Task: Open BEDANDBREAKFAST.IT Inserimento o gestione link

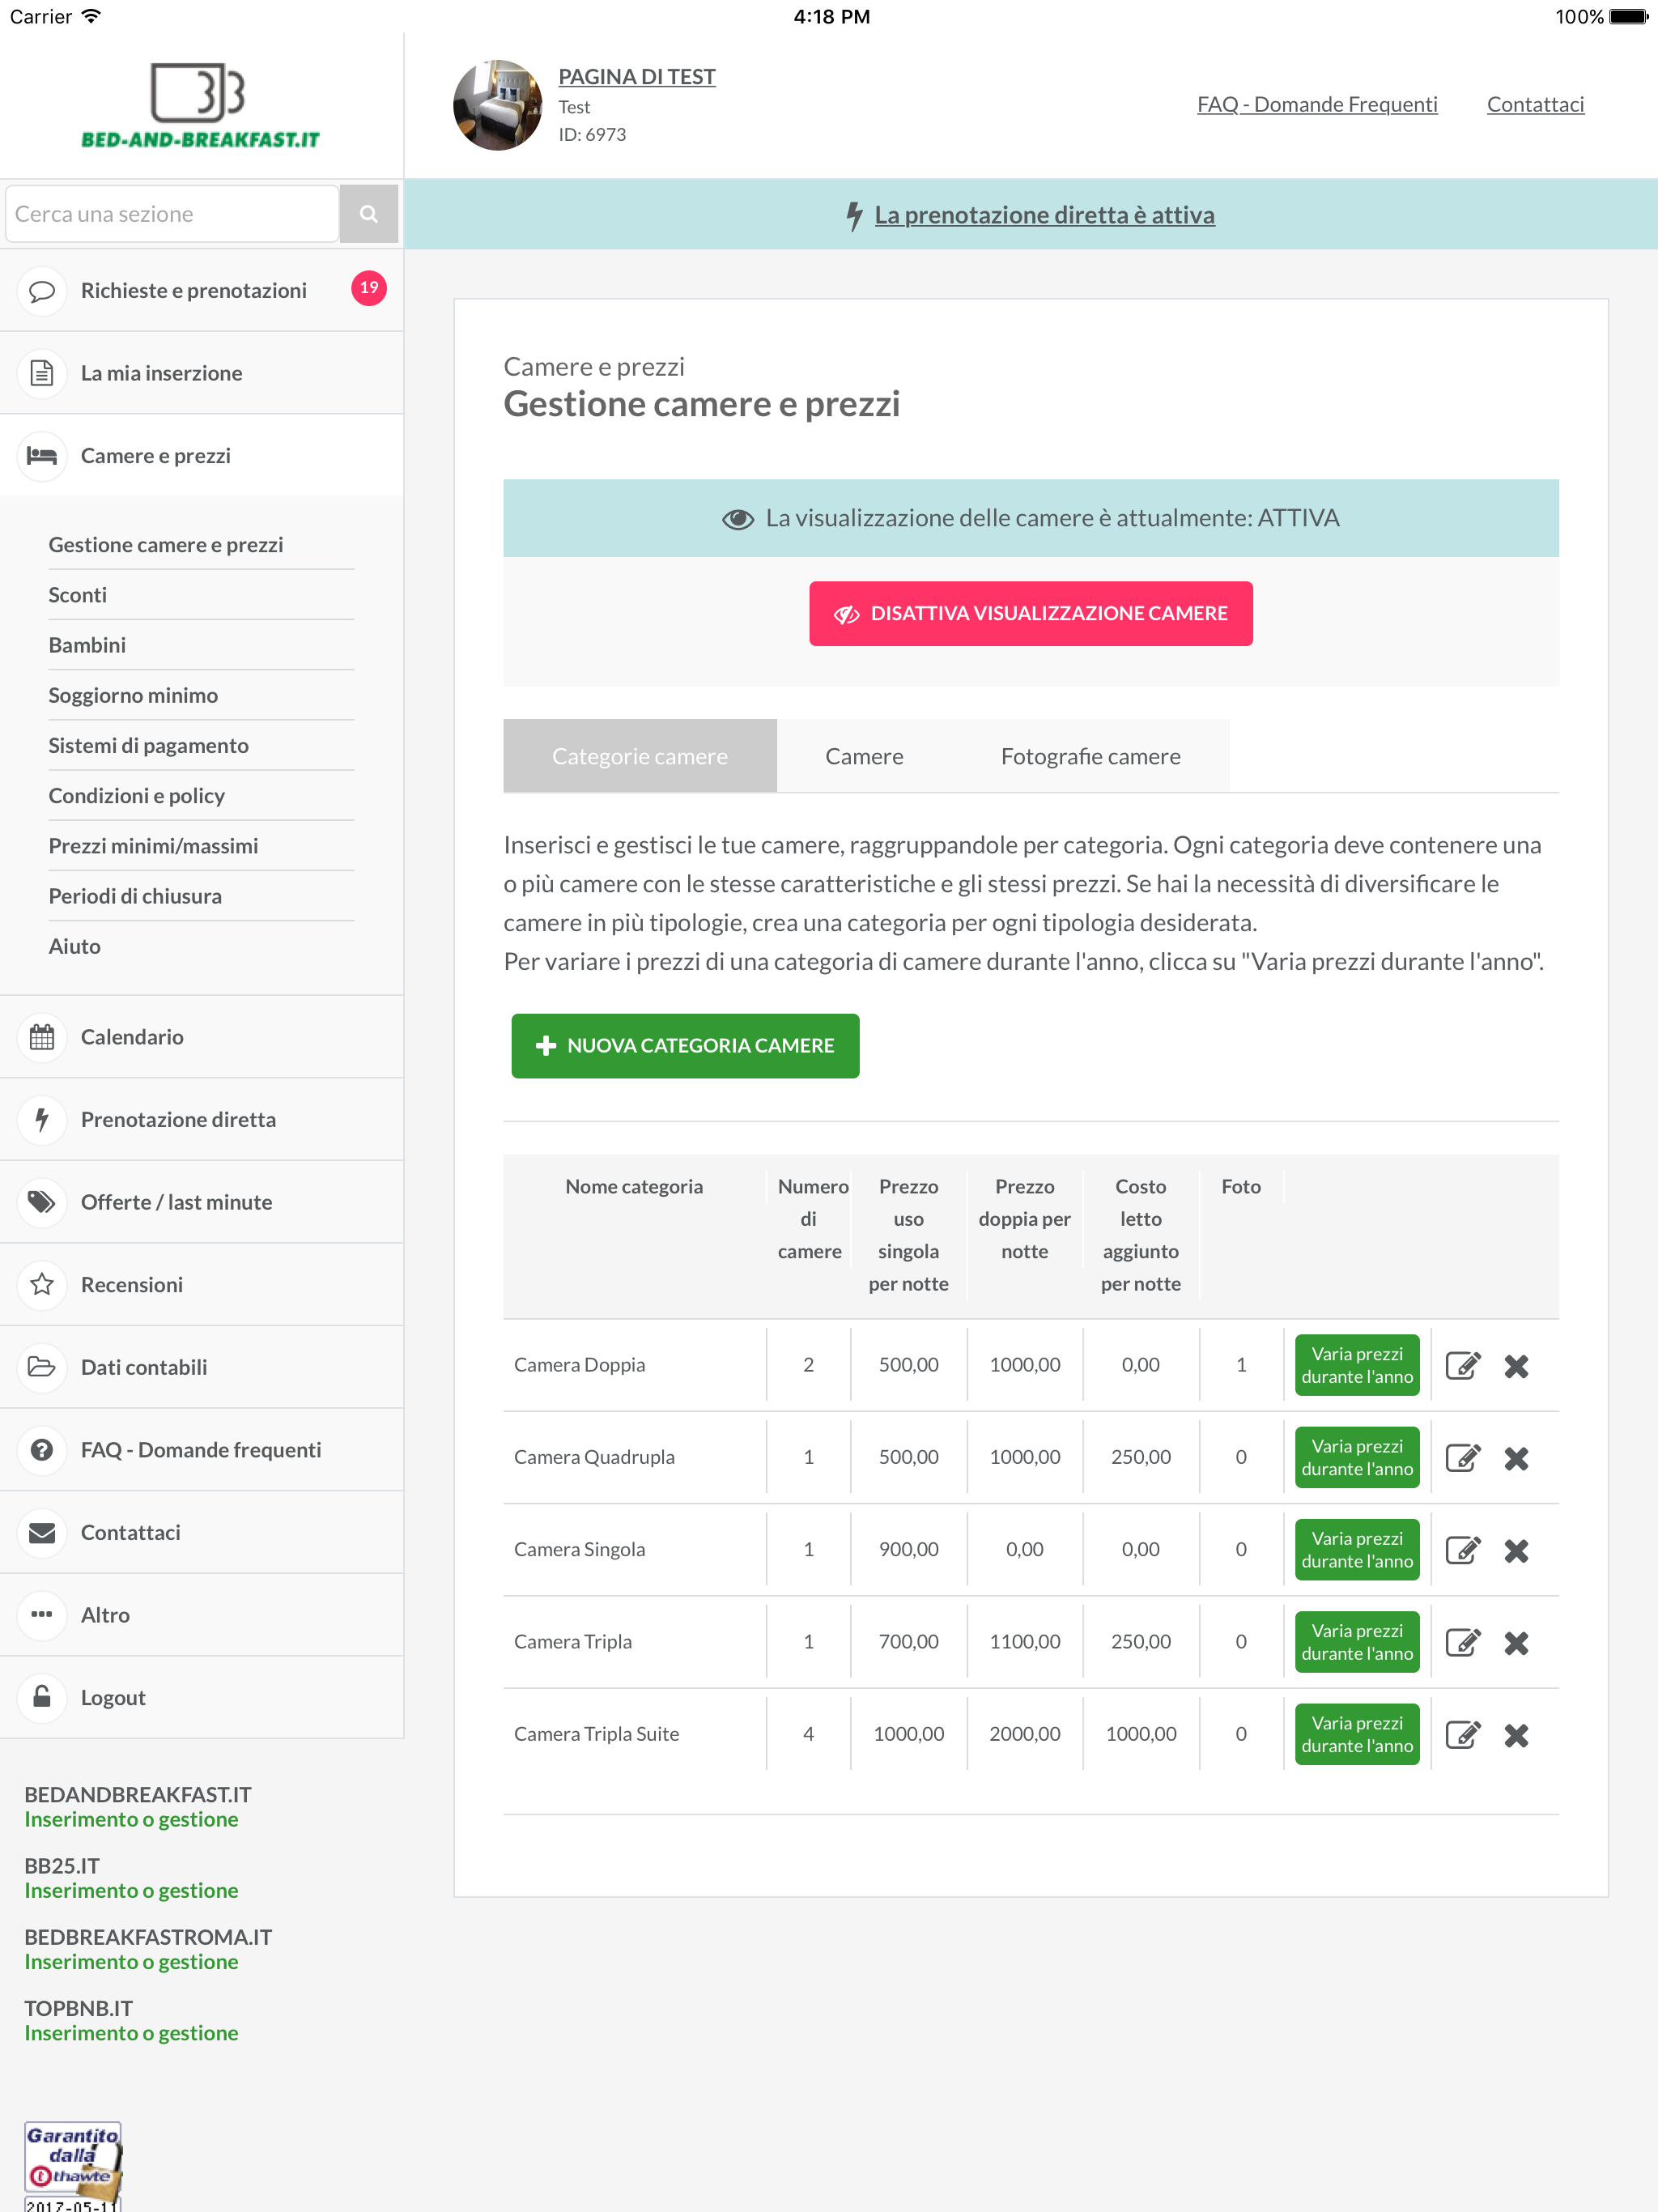Action: pos(131,1819)
